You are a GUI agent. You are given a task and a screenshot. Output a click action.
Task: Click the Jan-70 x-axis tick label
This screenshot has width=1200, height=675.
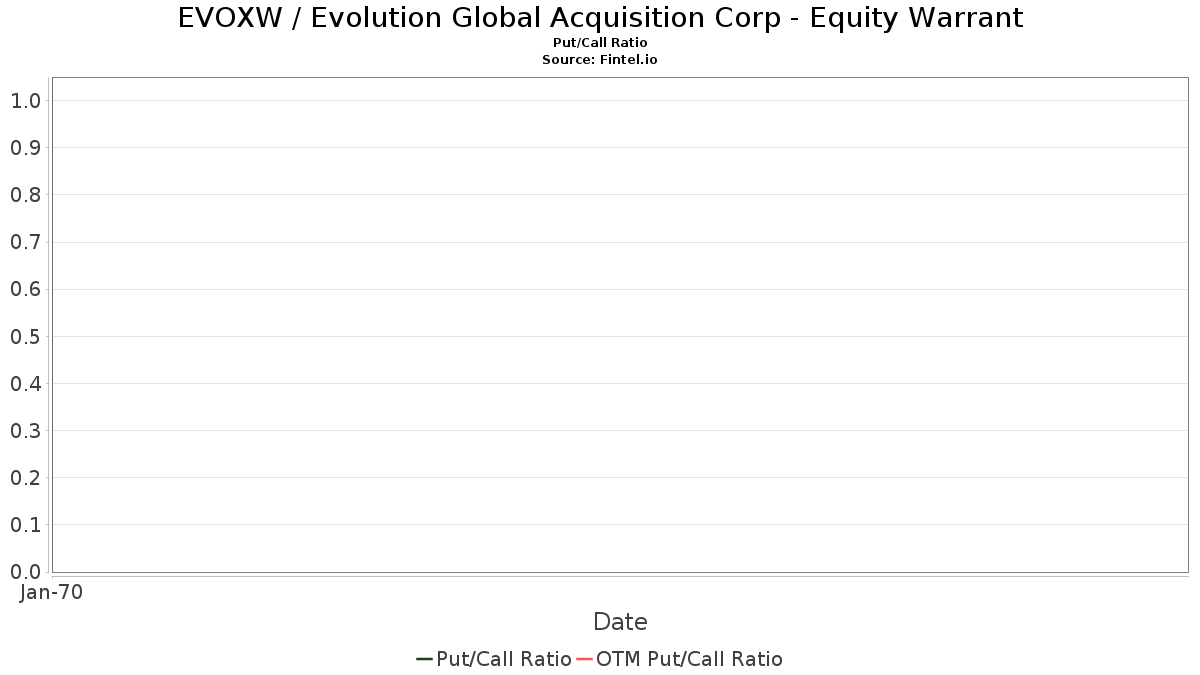pos(51,592)
